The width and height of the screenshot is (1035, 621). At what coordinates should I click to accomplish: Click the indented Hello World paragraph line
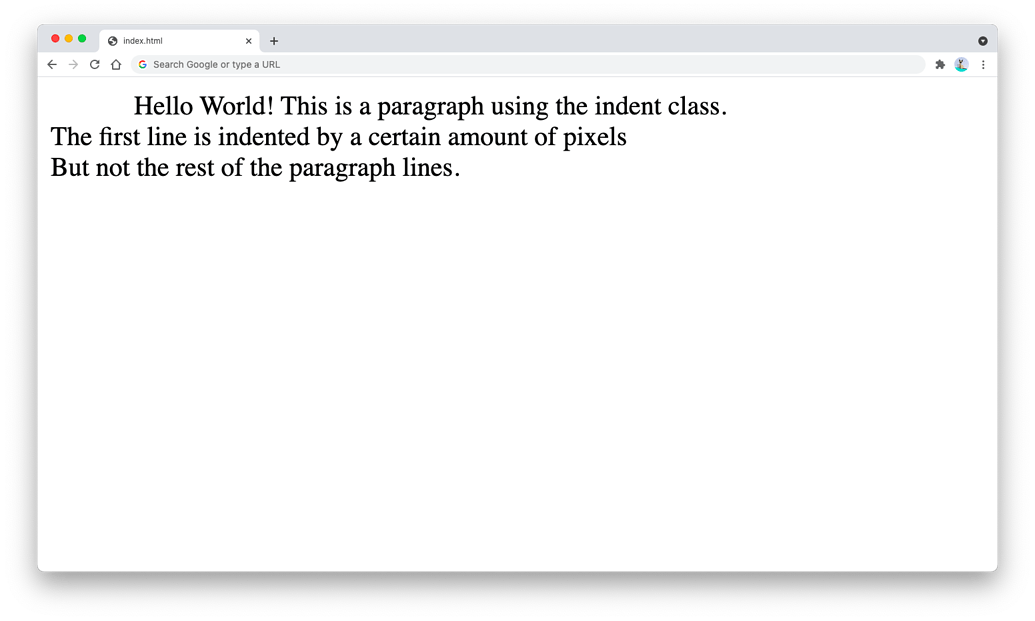tap(430, 106)
